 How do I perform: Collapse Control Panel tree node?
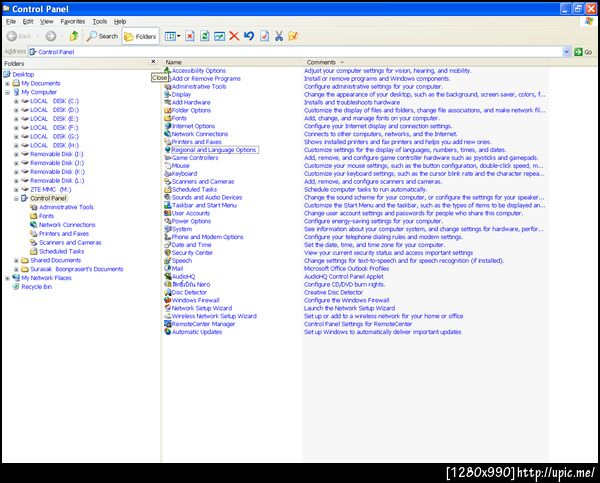(16, 198)
